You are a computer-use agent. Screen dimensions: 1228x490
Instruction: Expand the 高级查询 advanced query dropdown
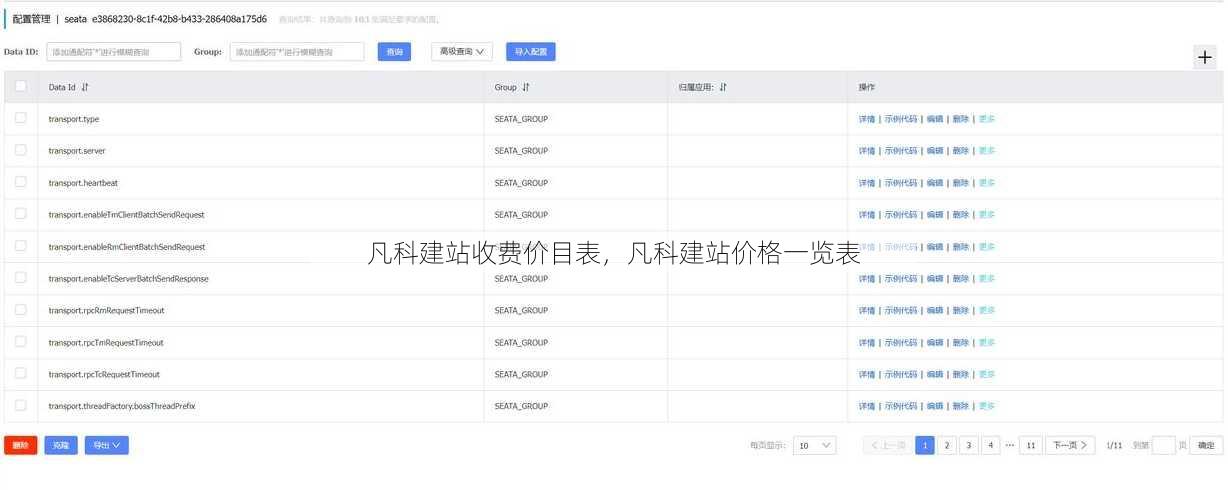point(462,51)
